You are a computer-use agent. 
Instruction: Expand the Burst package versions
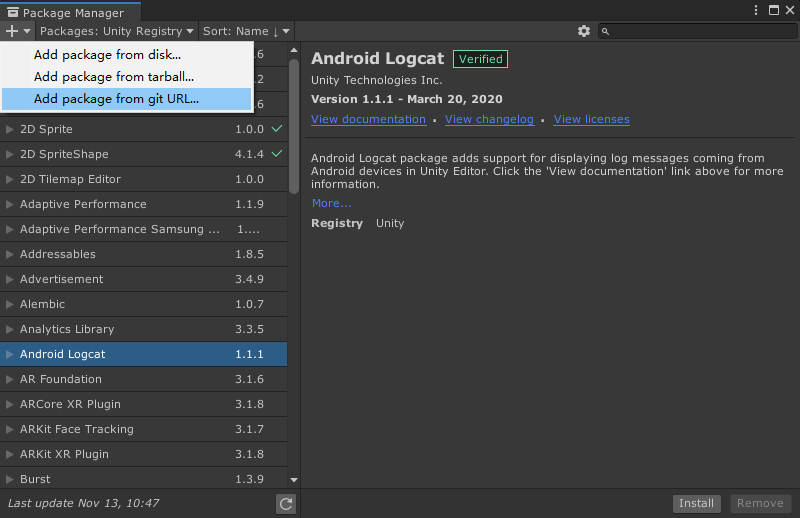point(9,479)
